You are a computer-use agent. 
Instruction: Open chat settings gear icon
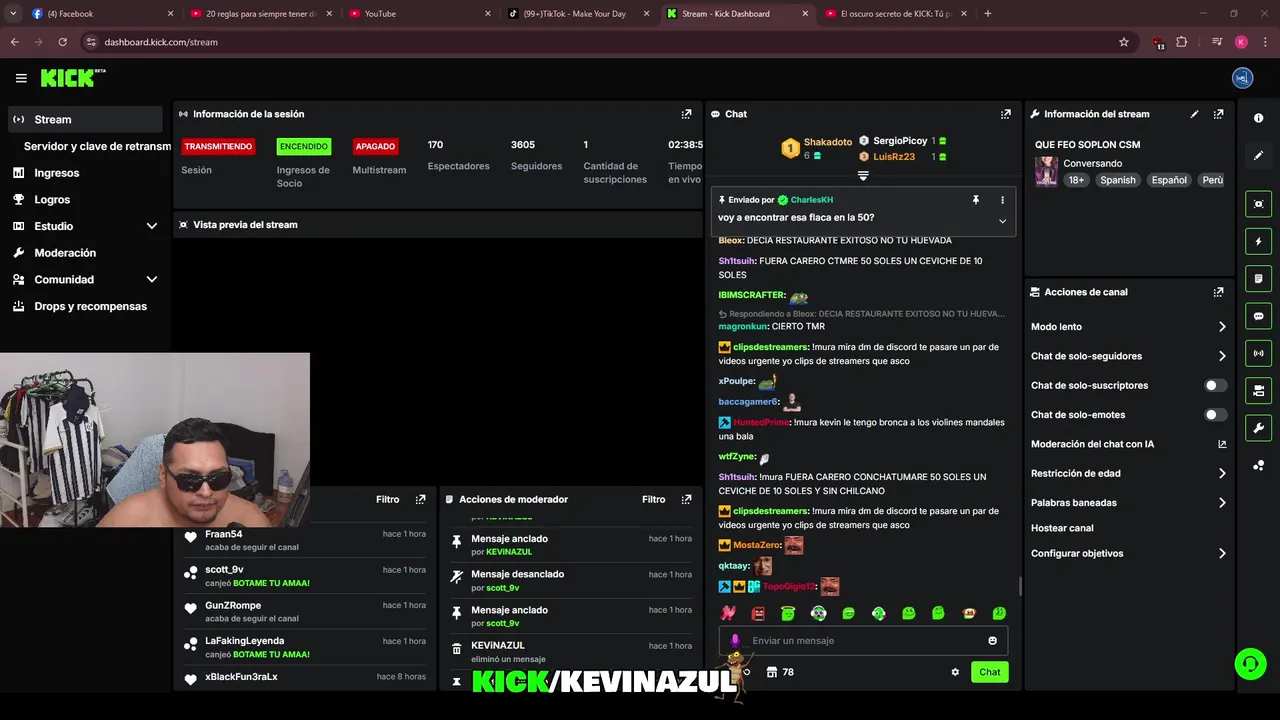tap(955, 672)
